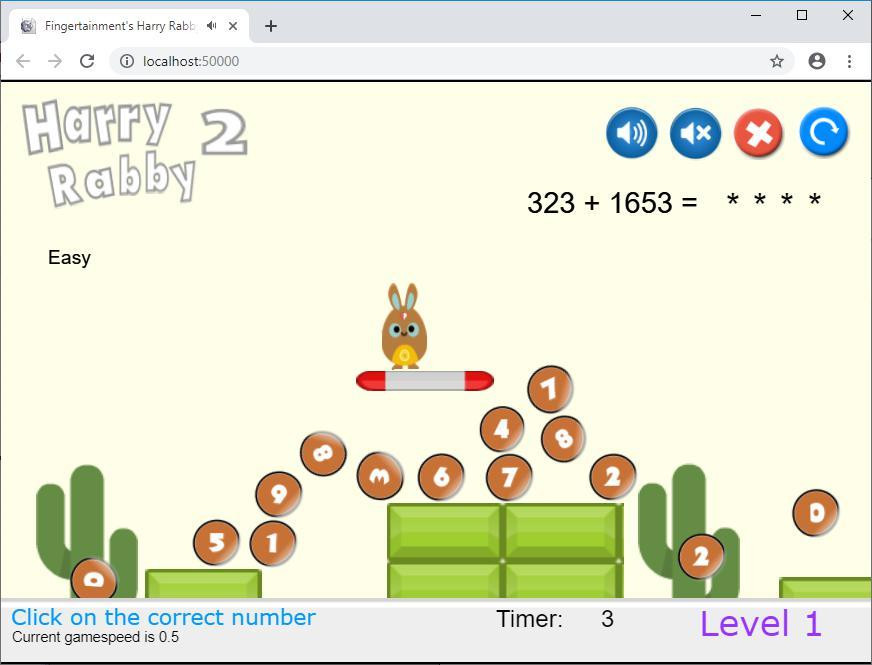Turn the game sound on
Image resolution: width=872 pixels, height=665 pixels.
[631, 133]
